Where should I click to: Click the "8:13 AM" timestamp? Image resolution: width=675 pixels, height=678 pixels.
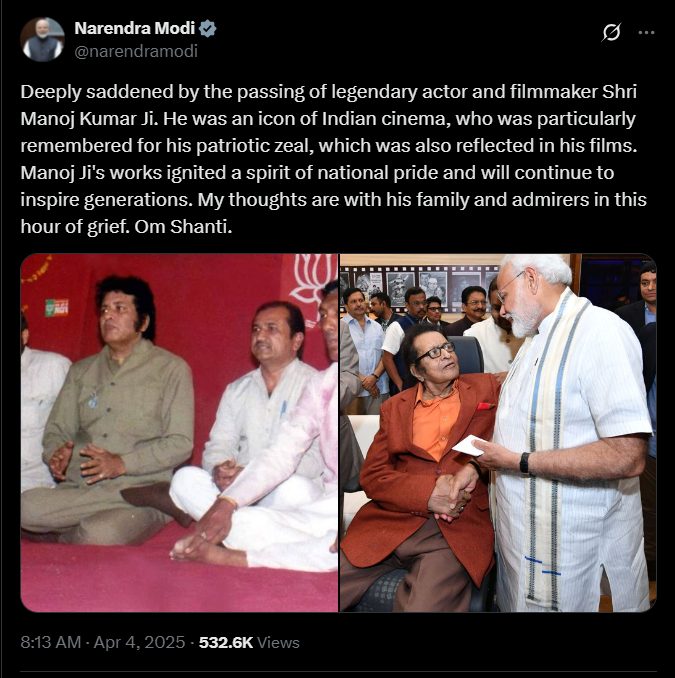pyautogui.click(x=51, y=642)
